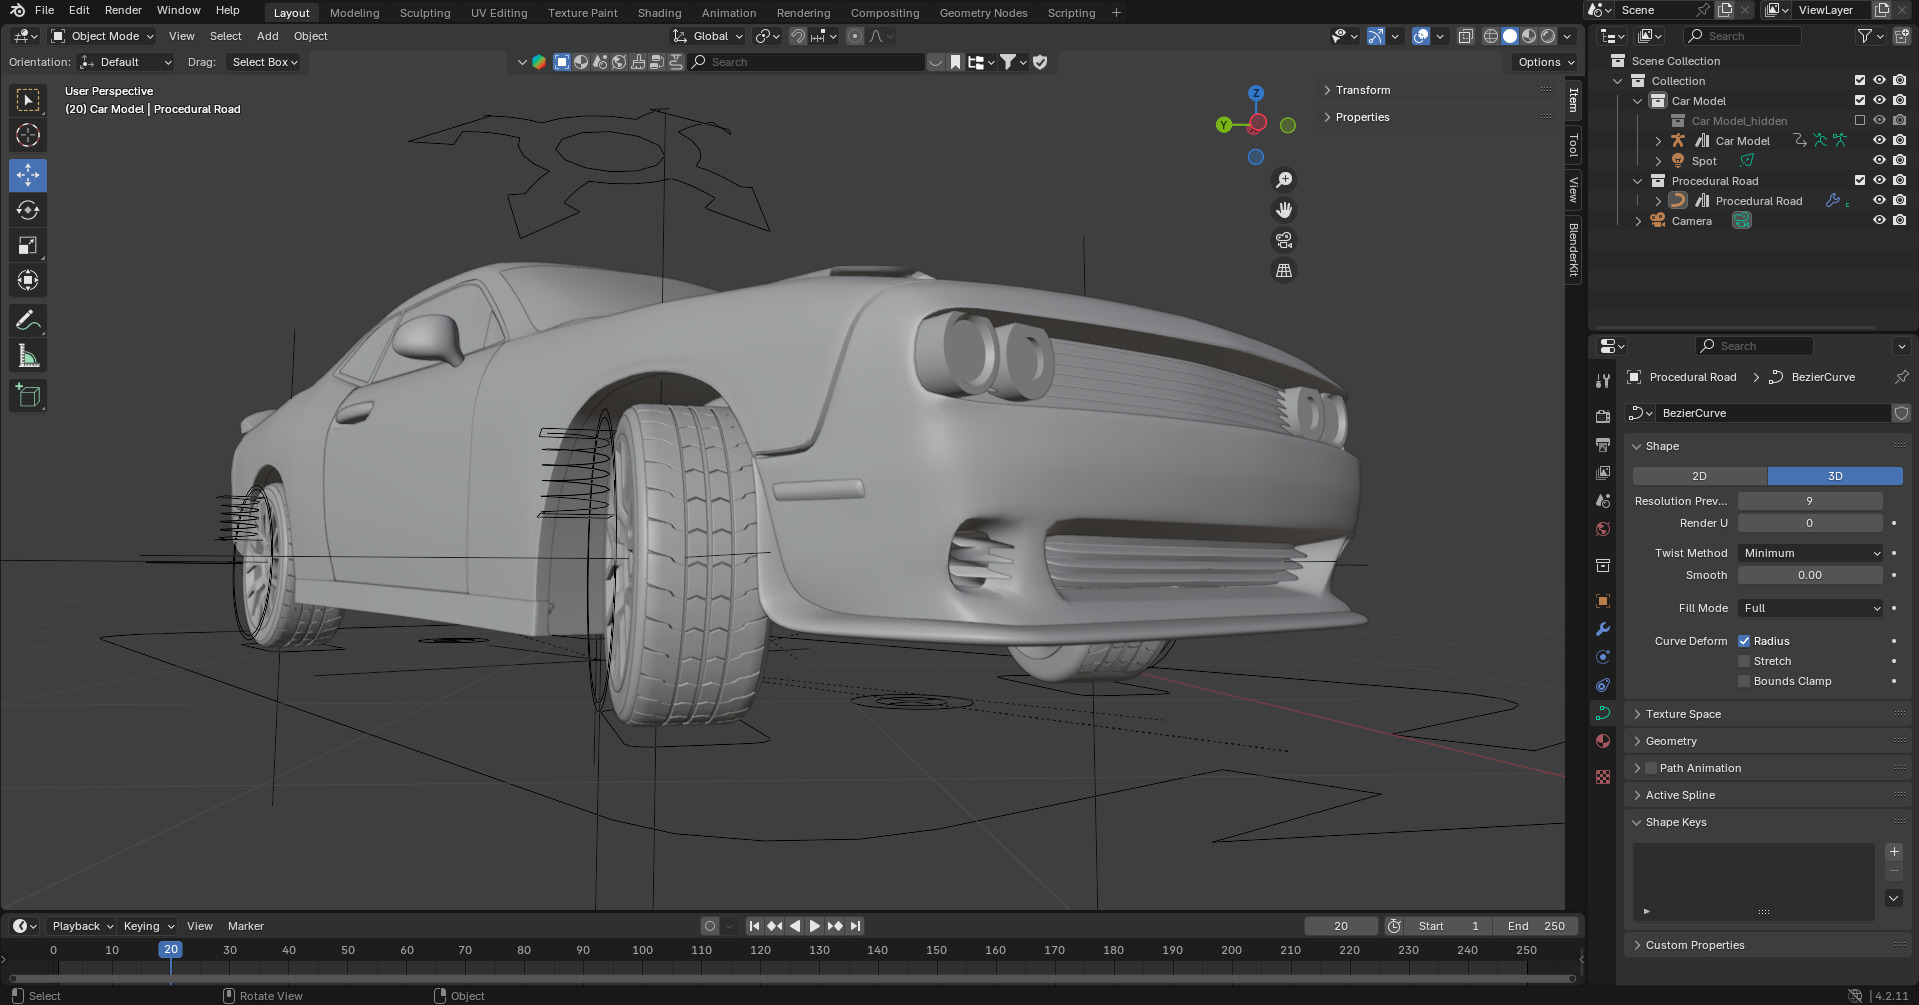
Task: Open the World properties tab icon
Action: 1603,529
